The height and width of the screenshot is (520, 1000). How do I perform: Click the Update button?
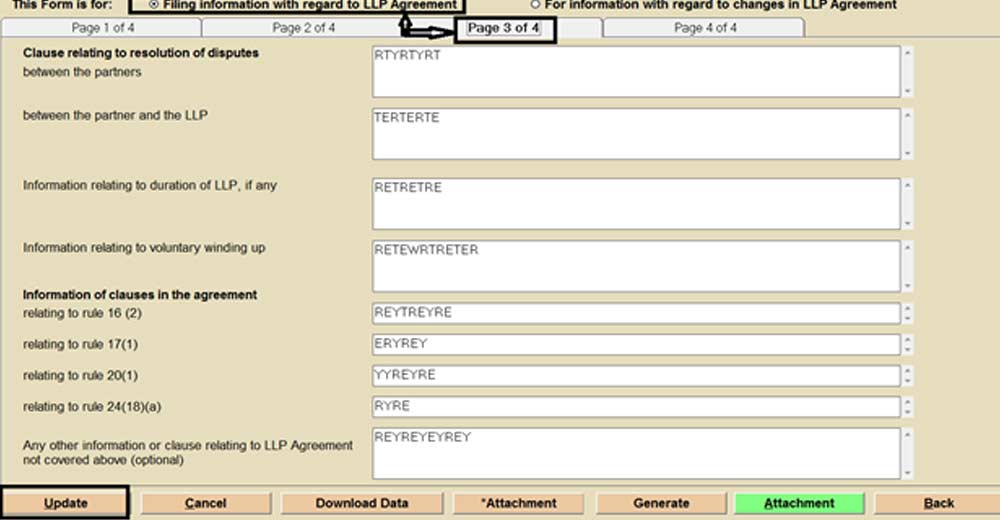tap(65, 503)
